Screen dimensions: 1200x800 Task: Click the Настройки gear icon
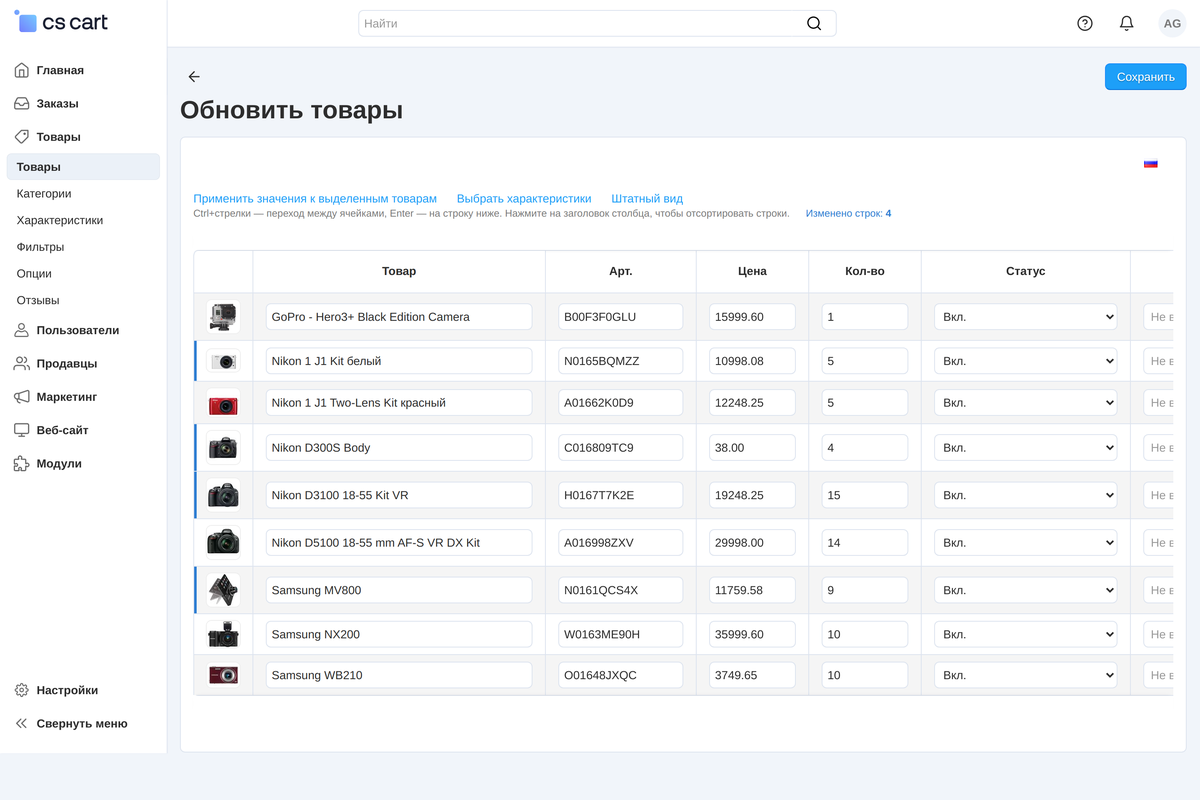[22, 690]
